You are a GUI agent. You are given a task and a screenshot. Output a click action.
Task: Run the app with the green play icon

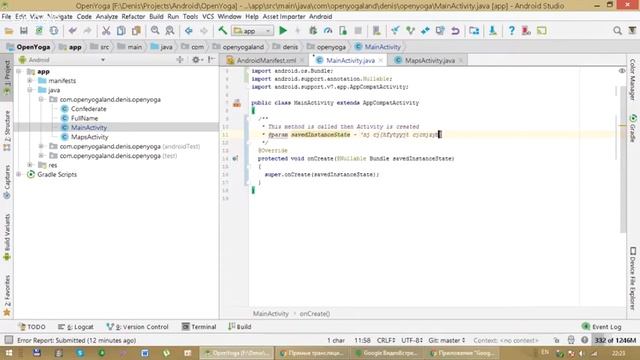point(283,31)
